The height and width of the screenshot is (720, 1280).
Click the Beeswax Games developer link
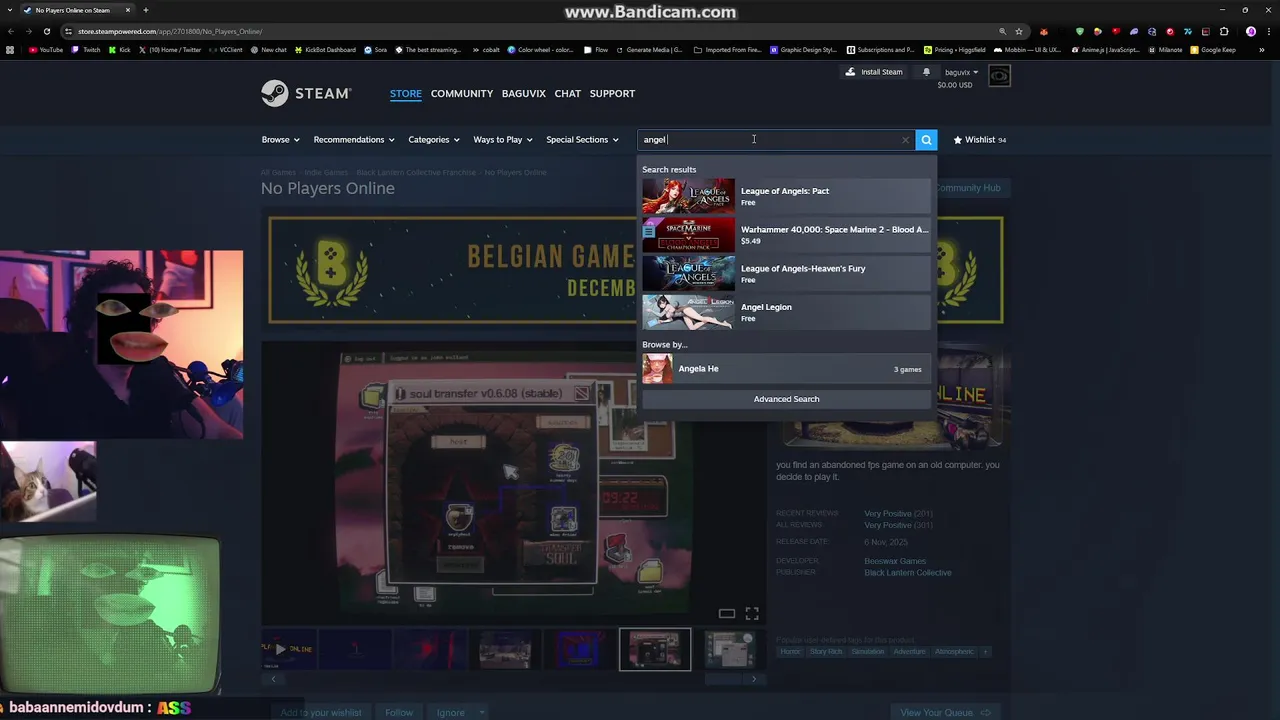(895, 561)
